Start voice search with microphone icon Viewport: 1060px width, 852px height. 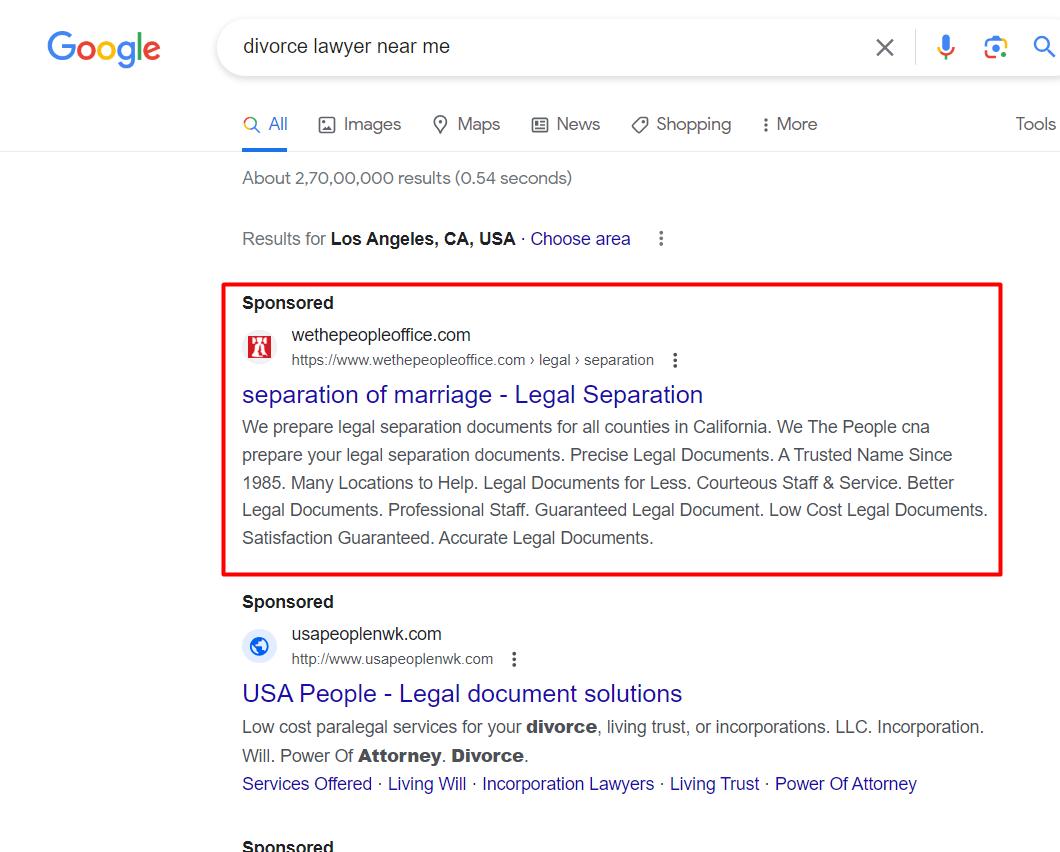tap(946, 47)
